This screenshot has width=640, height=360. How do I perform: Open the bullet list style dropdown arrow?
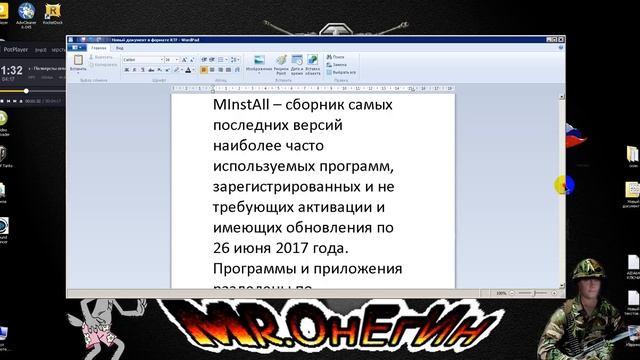[x=226, y=60]
